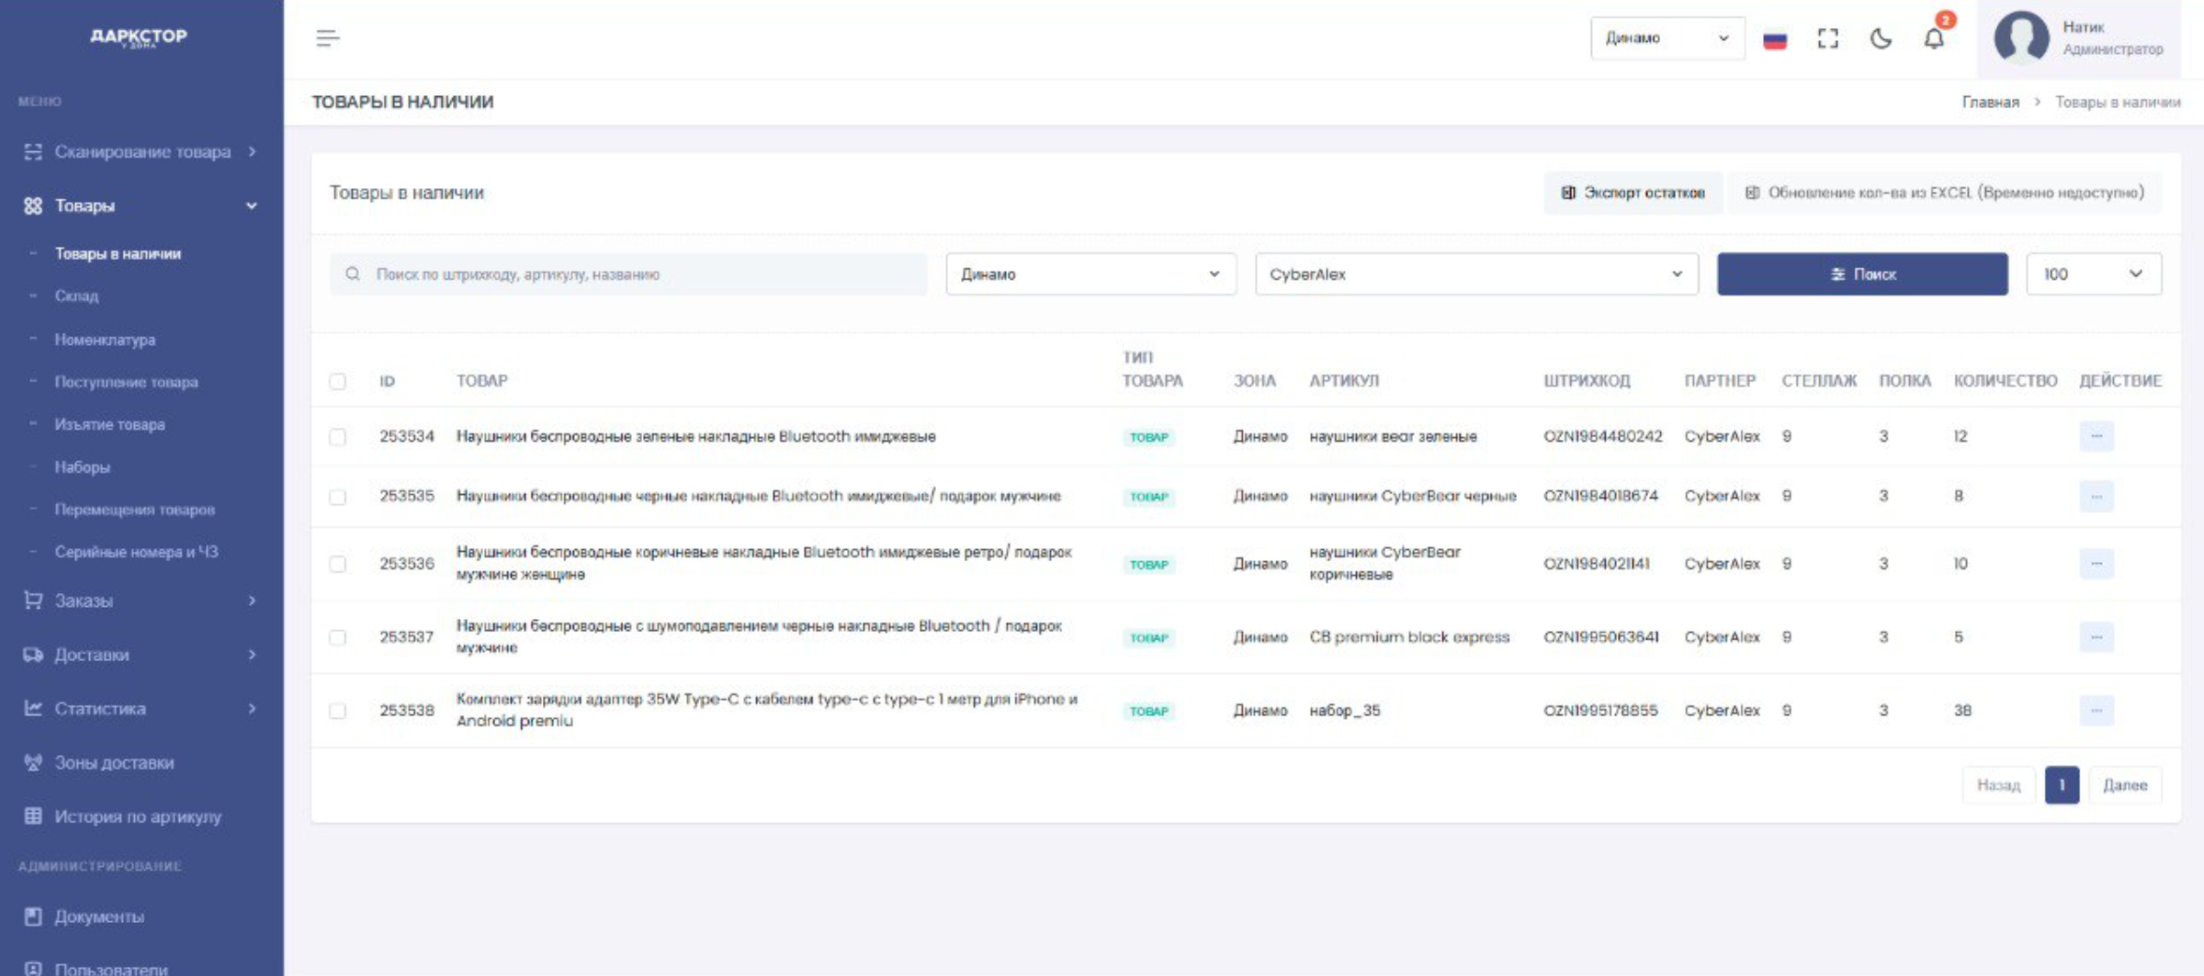
Task: Toggle dark mode moon icon
Action: [1881, 38]
